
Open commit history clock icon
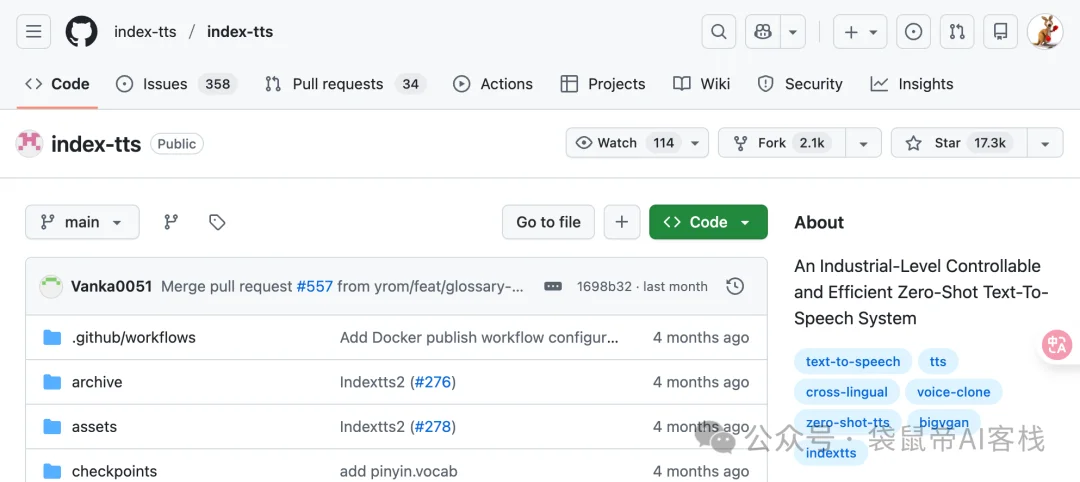tap(735, 286)
